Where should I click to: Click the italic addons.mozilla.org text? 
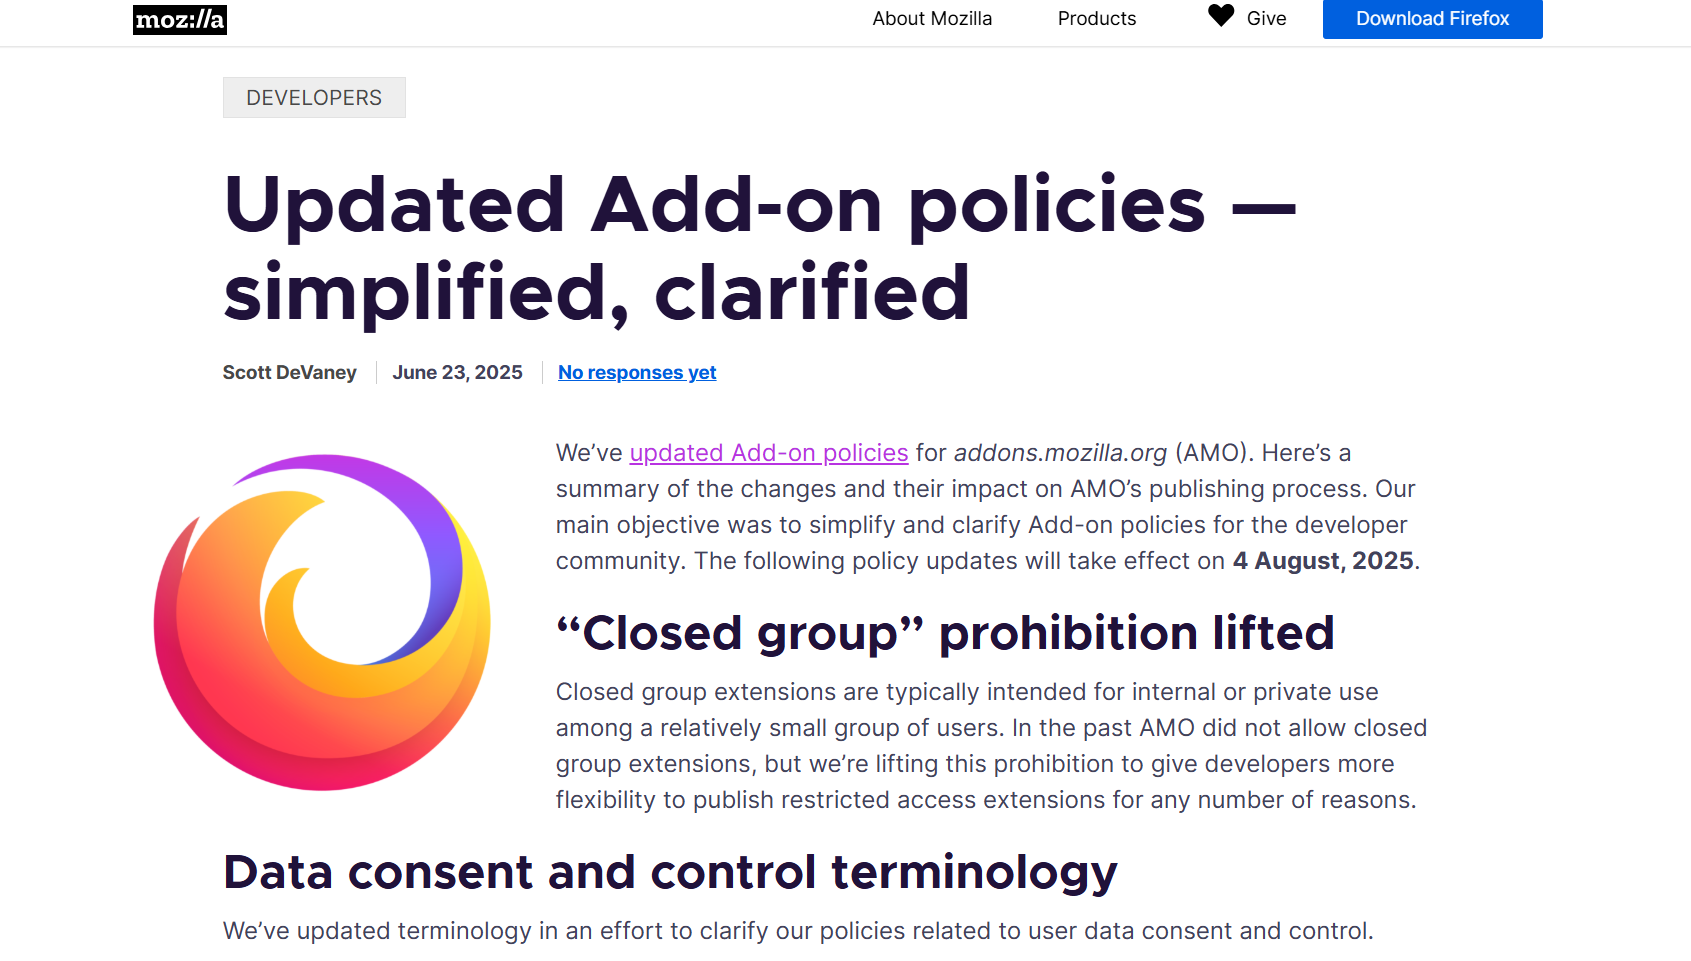coord(1060,453)
